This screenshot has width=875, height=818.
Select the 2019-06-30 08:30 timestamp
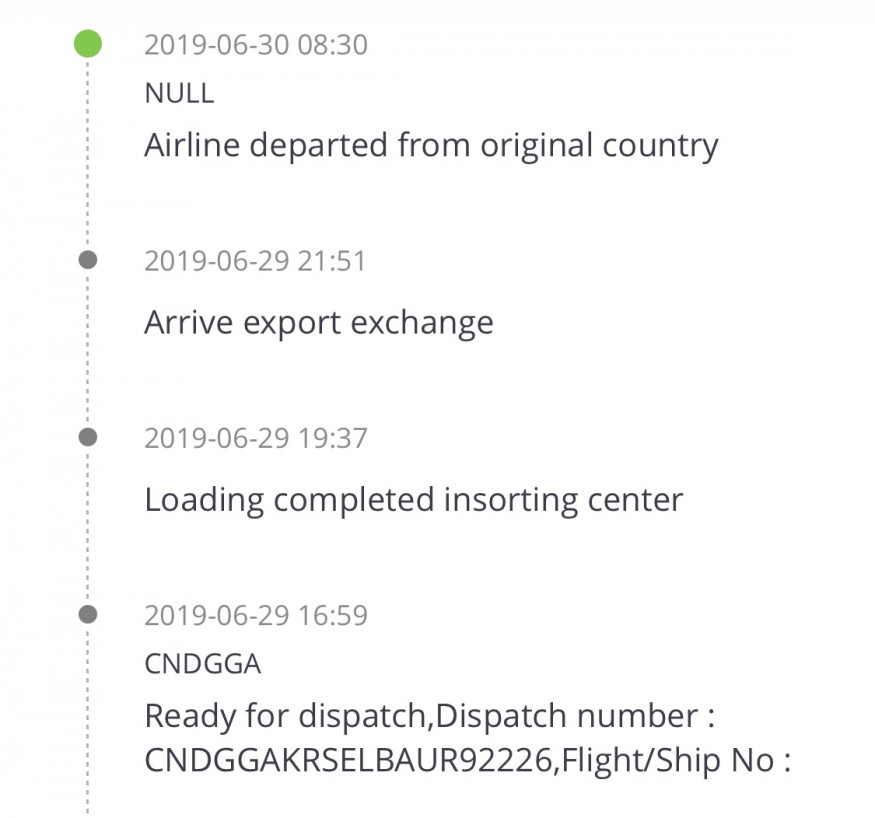coord(256,45)
